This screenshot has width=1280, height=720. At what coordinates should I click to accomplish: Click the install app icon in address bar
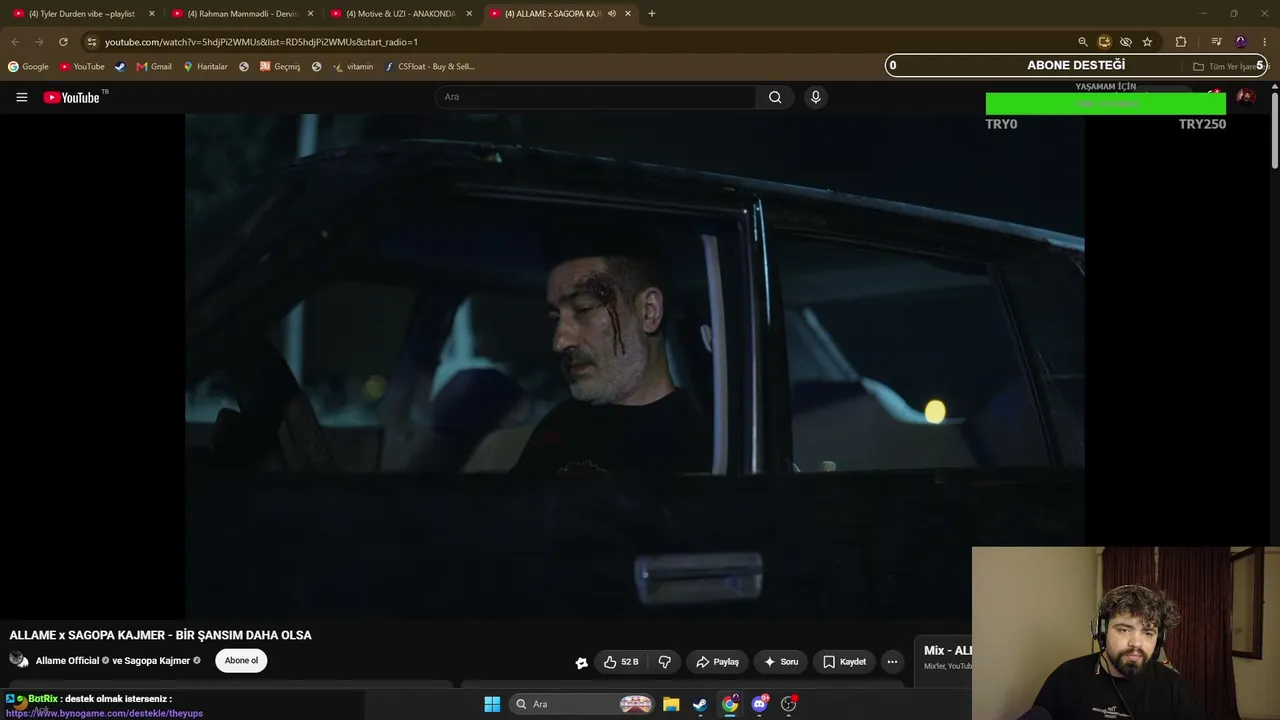(x=1104, y=42)
